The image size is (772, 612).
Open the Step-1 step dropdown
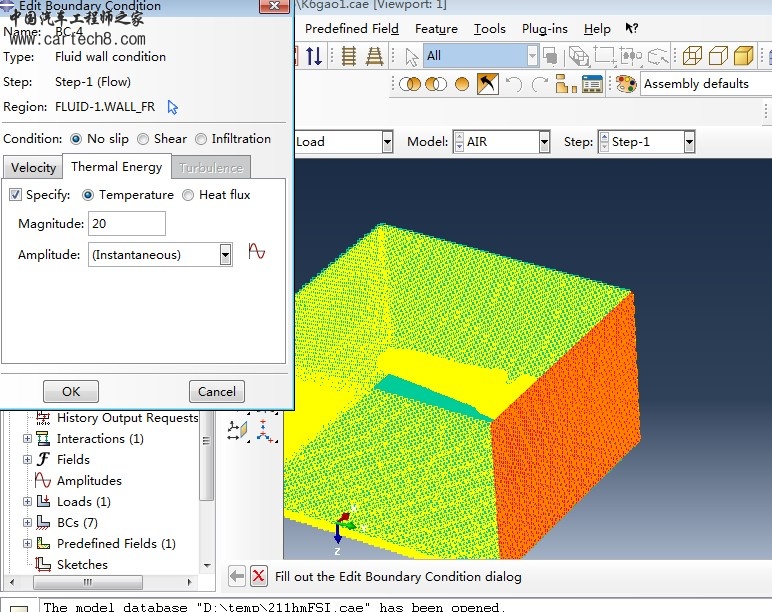689,142
